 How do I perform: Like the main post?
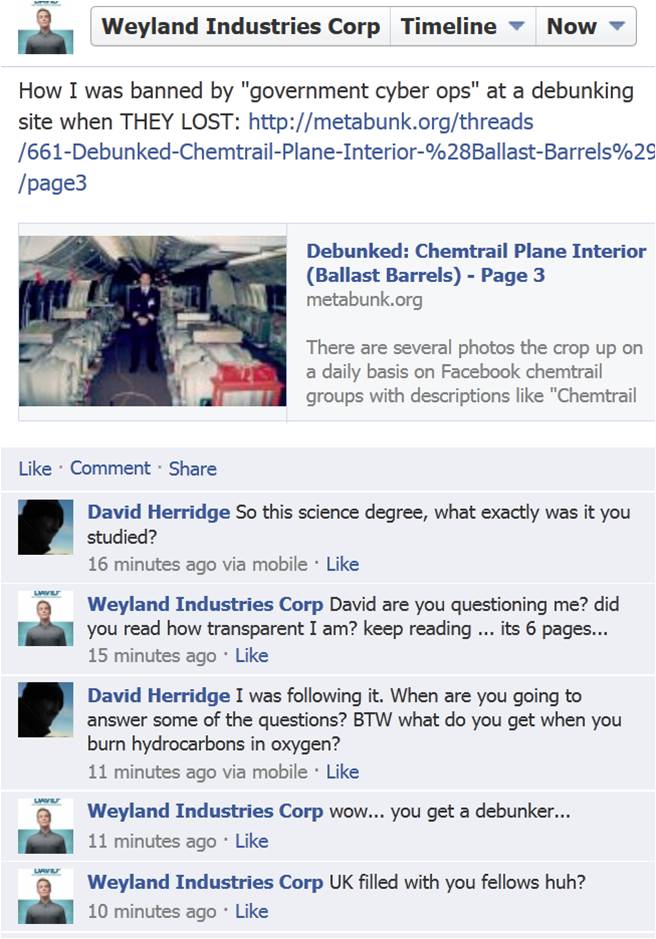click(x=35, y=468)
